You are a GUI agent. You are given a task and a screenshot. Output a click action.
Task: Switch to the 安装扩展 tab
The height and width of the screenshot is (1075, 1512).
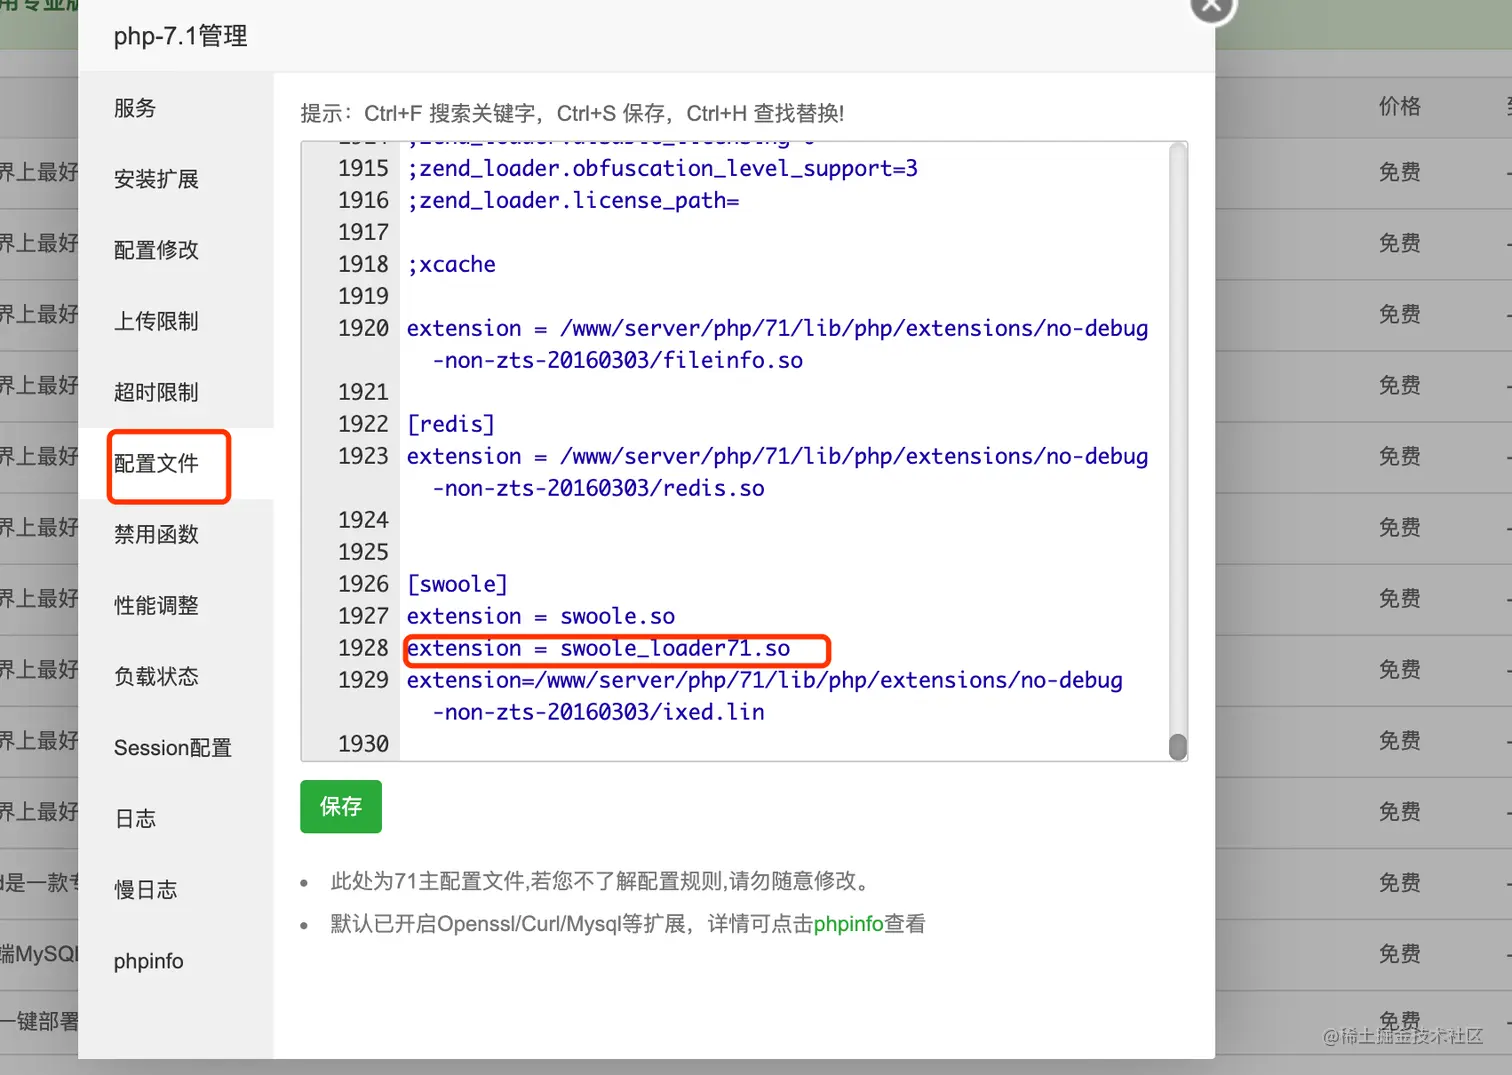156,179
